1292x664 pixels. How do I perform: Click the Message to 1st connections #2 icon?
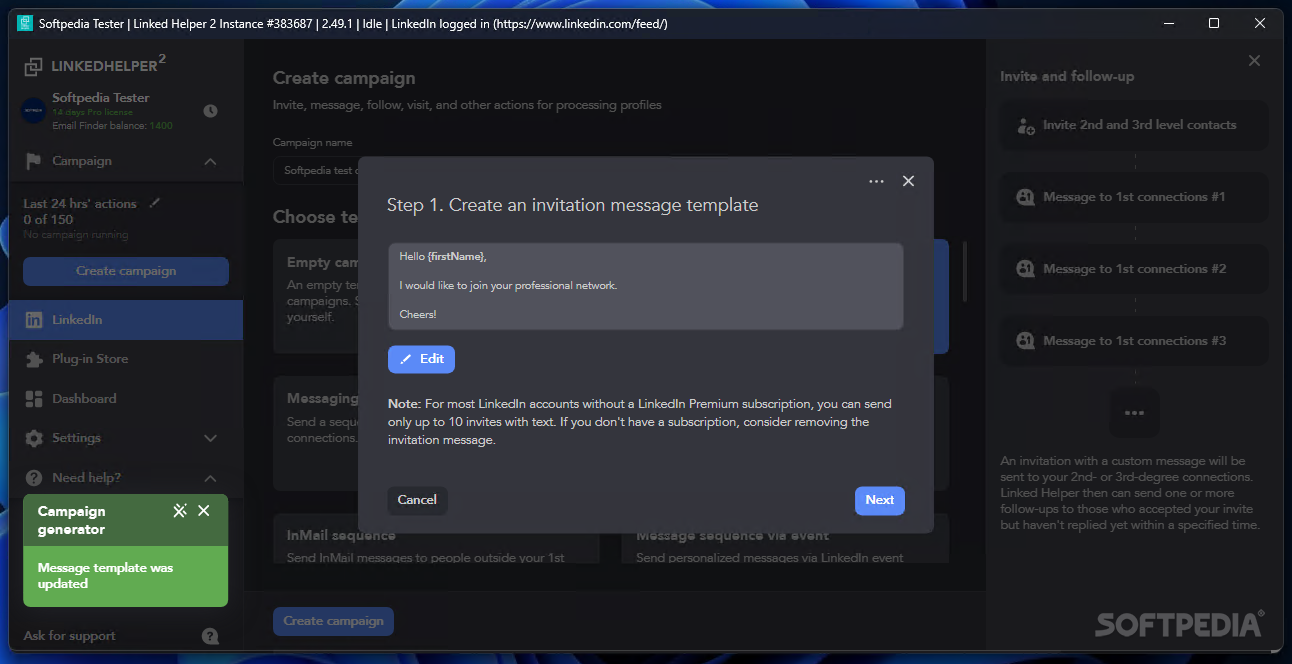1025,269
